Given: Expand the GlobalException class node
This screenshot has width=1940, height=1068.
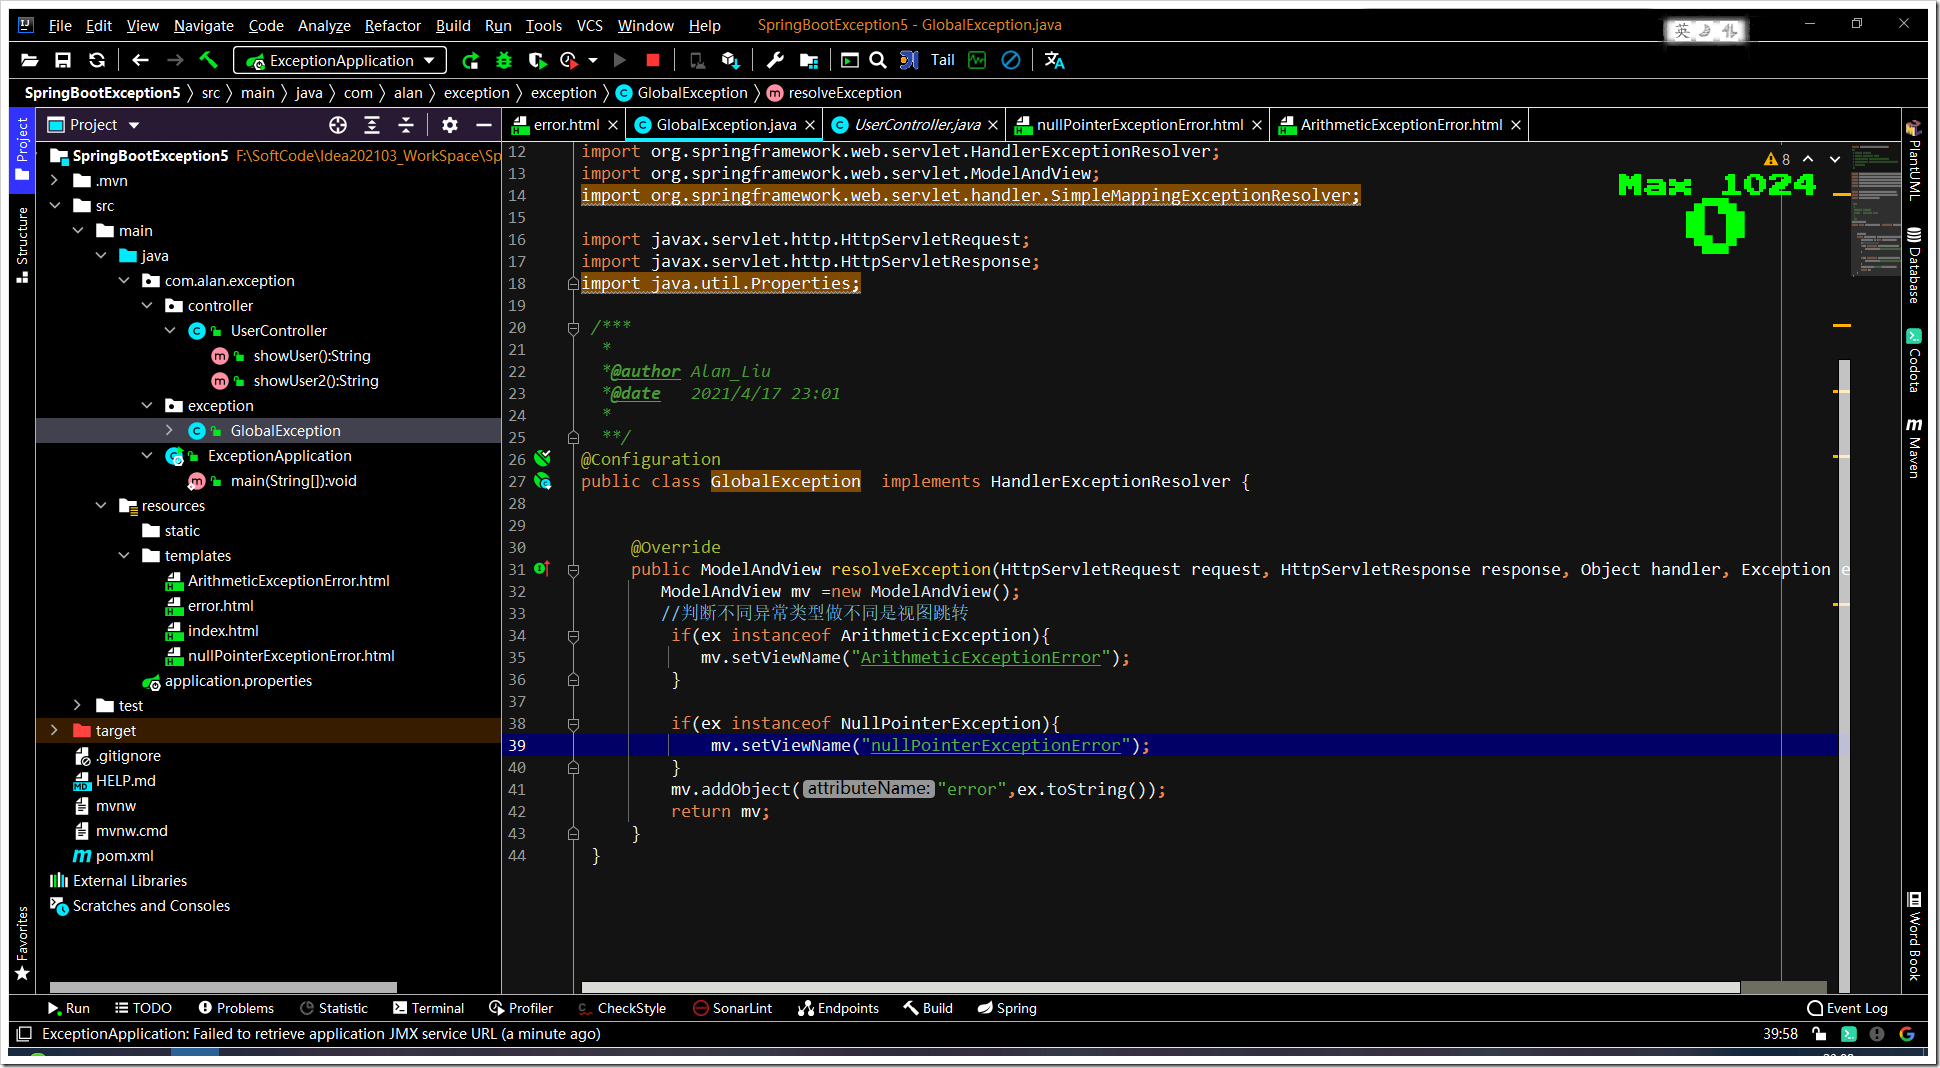Looking at the screenshot, I should (170, 431).
